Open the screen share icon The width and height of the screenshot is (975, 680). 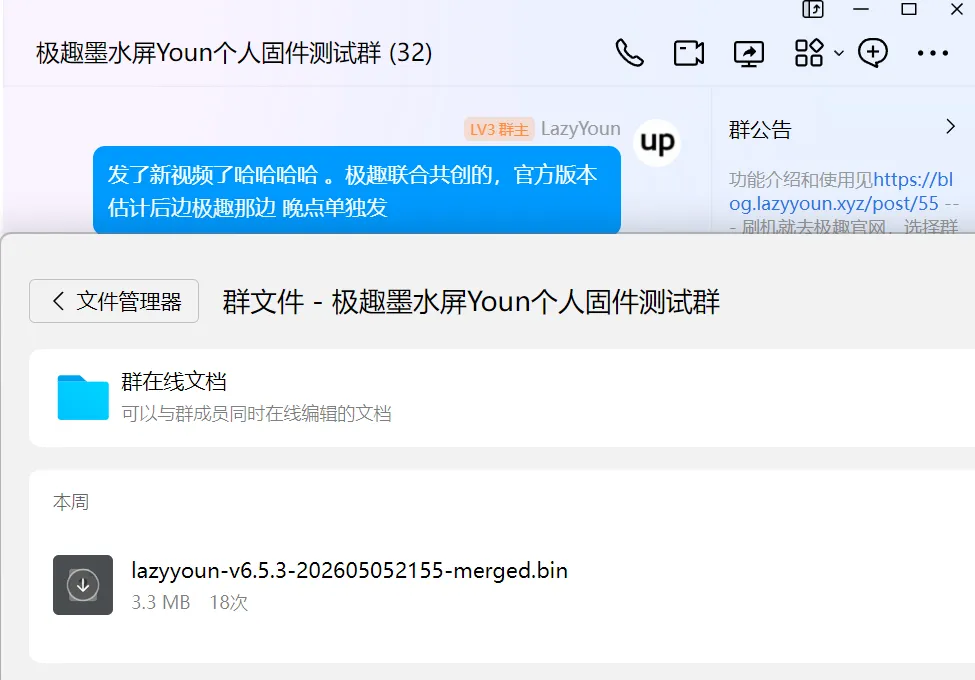point(749,53)
